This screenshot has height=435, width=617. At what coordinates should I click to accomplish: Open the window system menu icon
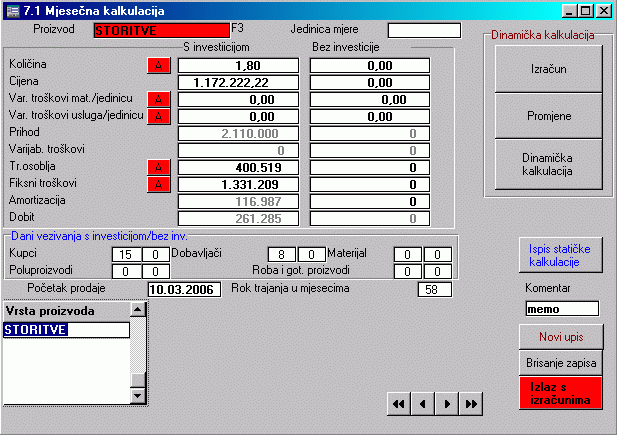click(13, 11)
